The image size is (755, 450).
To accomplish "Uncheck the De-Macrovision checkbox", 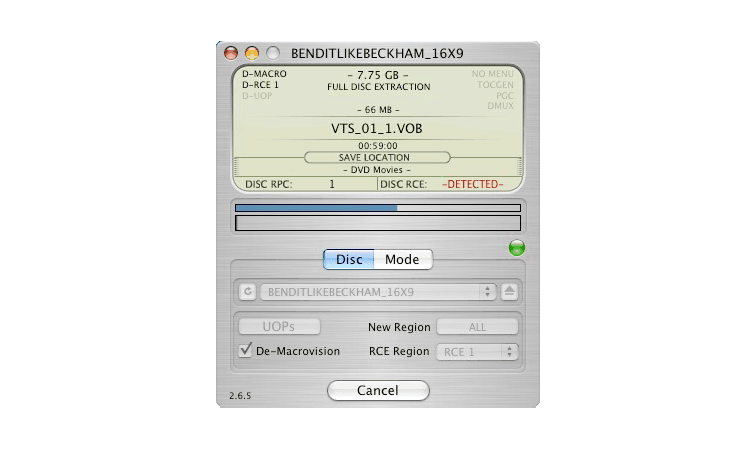I will click(245, 350).
